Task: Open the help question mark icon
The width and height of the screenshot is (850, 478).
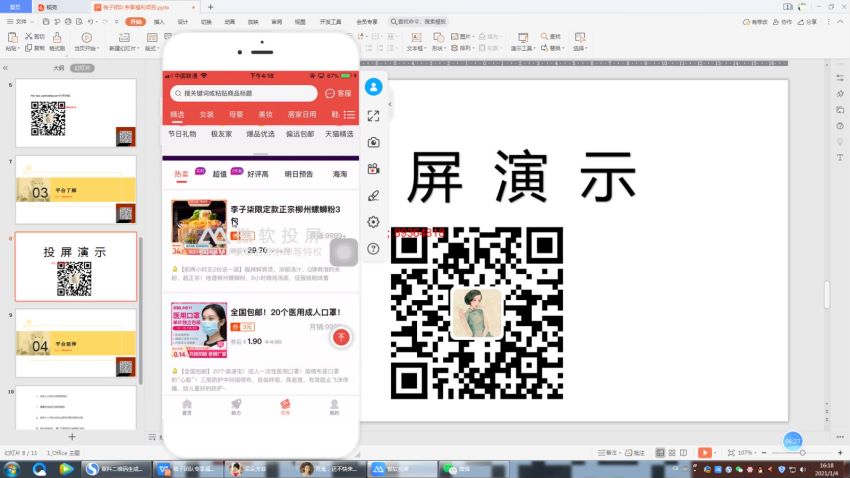Action: [x=374, y=249]
